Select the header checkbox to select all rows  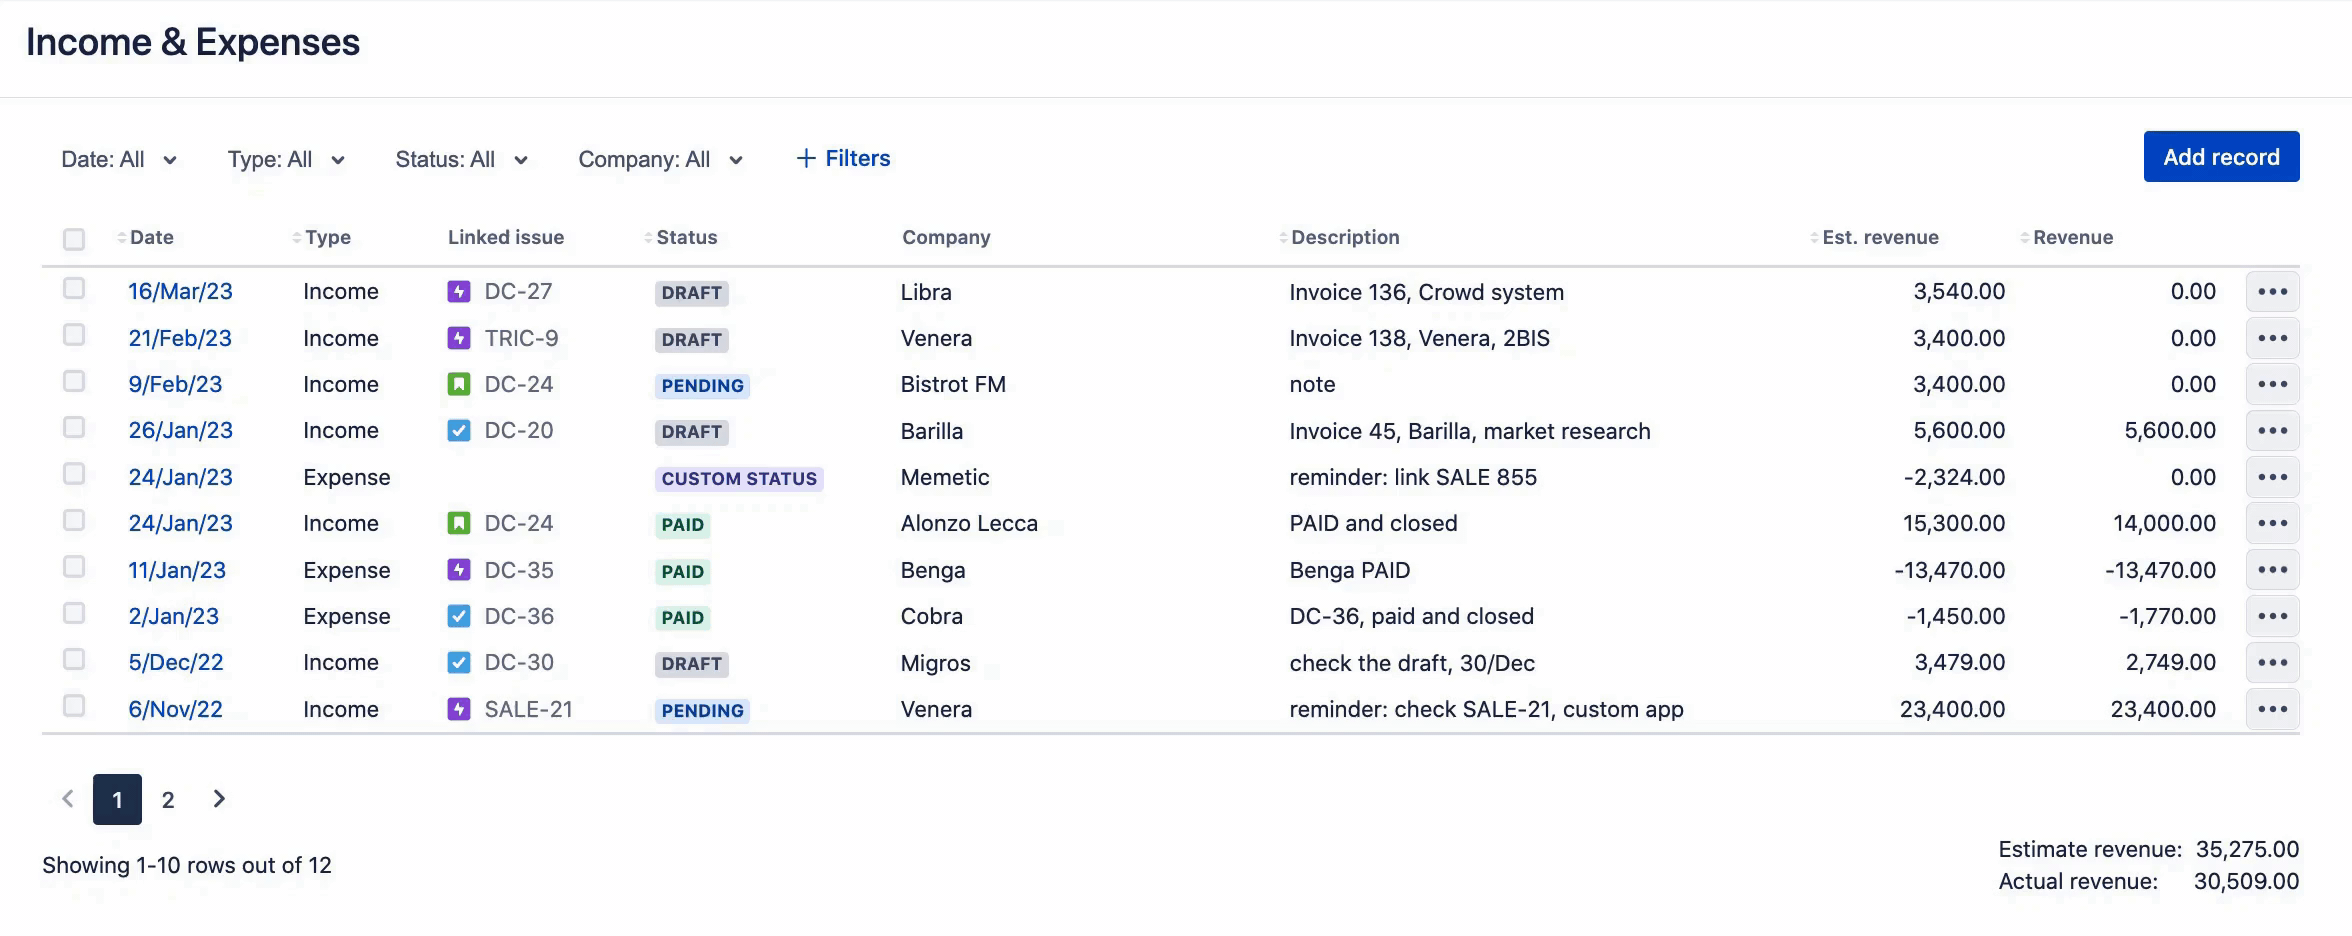tap(75, 237)
